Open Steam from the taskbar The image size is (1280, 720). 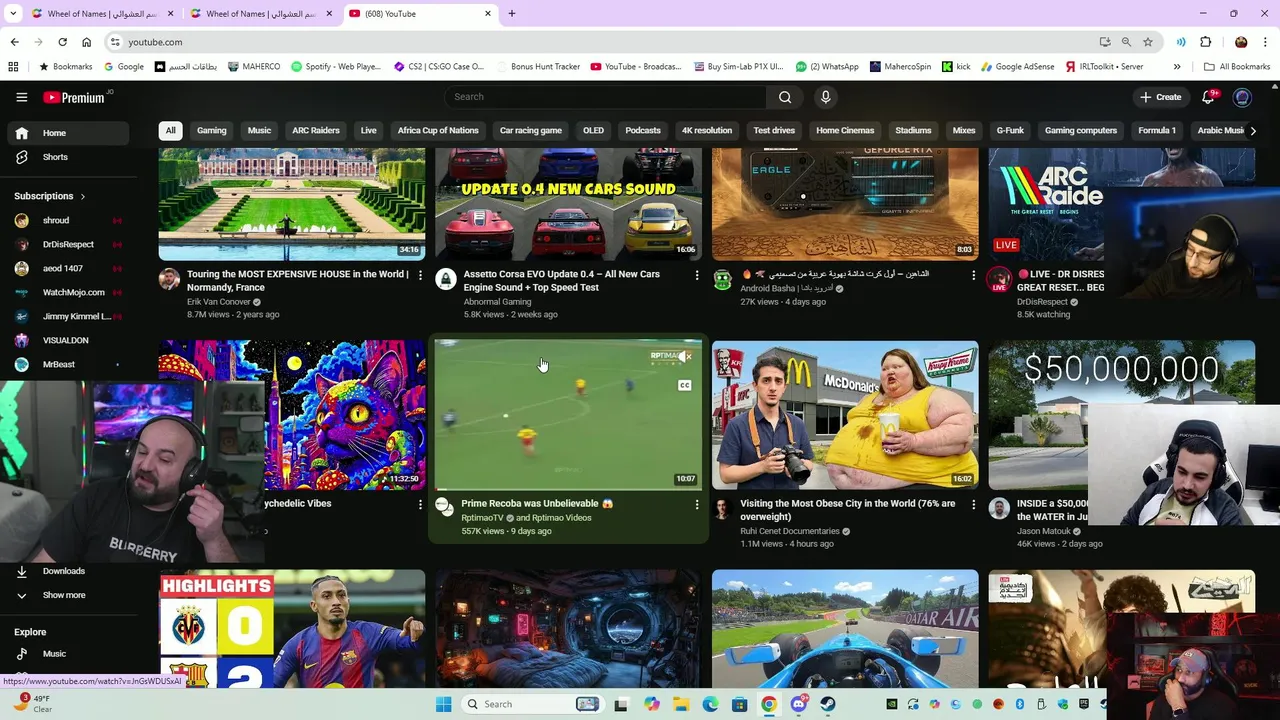coord(828,704)
